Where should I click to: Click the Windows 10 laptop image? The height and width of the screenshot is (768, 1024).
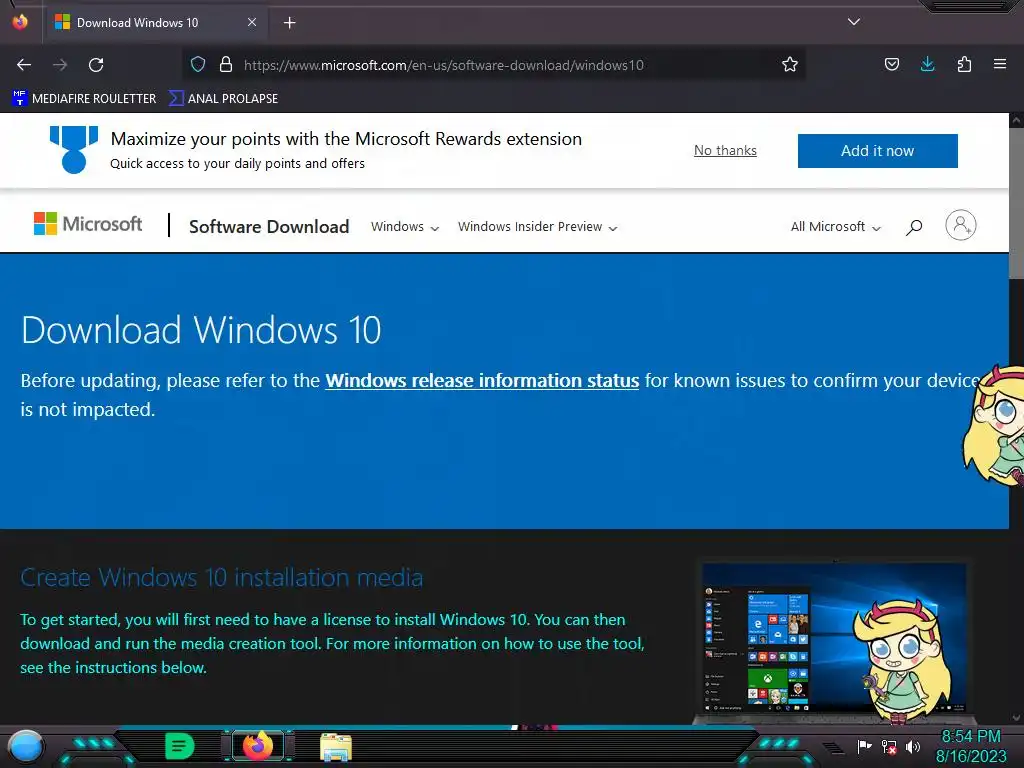coord(834,640)
